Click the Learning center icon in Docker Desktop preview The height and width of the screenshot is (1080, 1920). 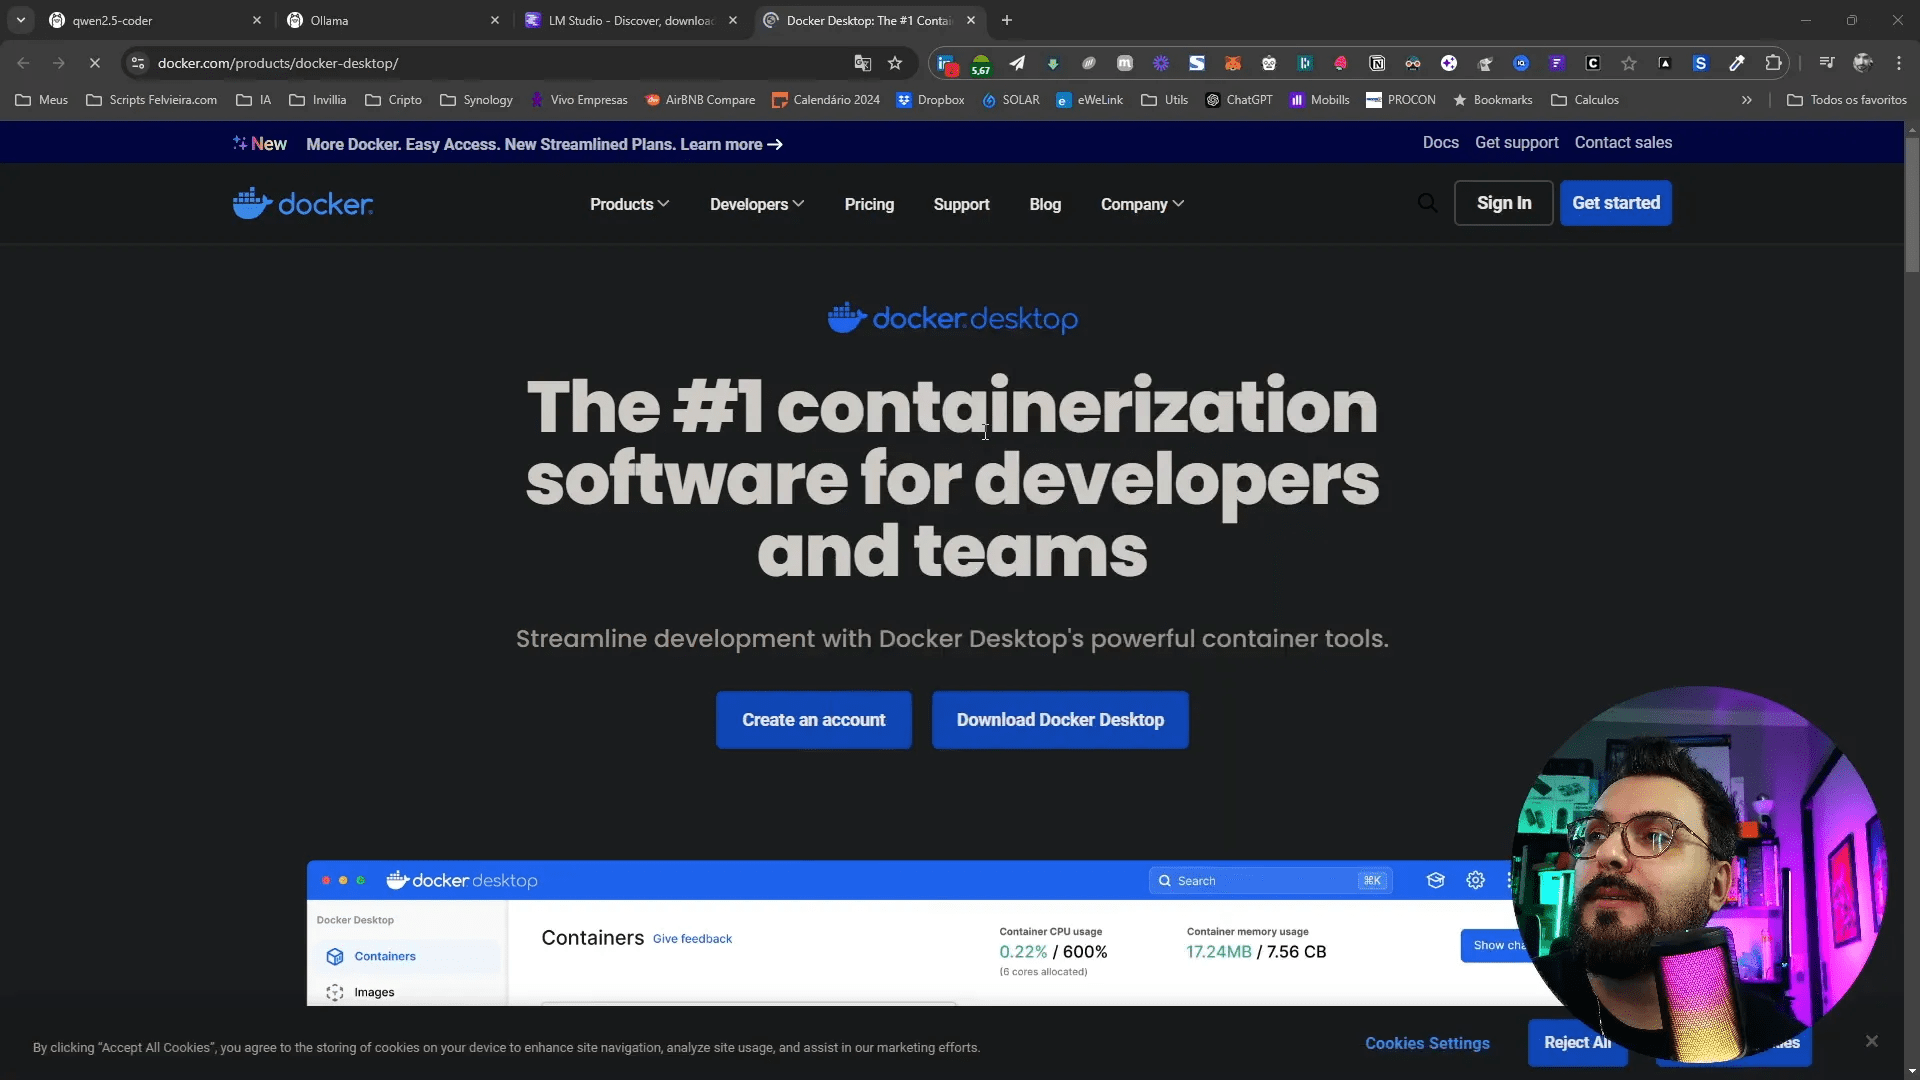click(x=1436, y=881)
